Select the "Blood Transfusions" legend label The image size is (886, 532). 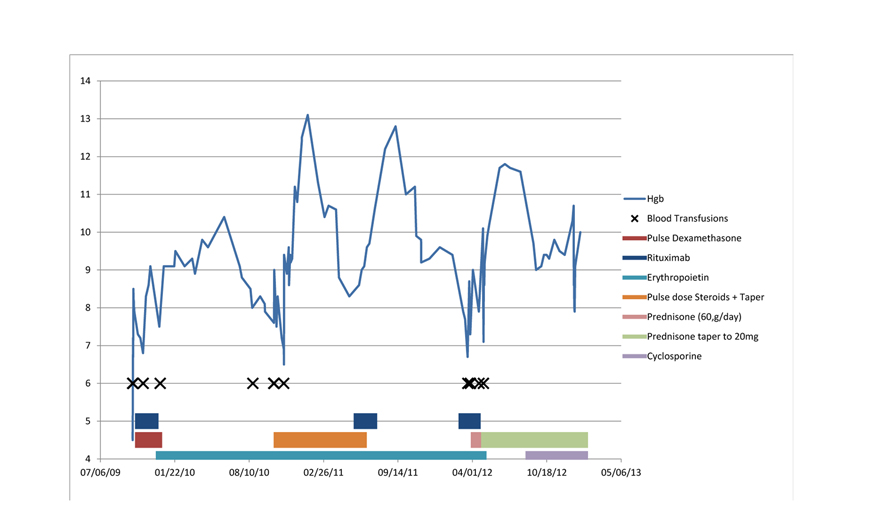point(687,219)
